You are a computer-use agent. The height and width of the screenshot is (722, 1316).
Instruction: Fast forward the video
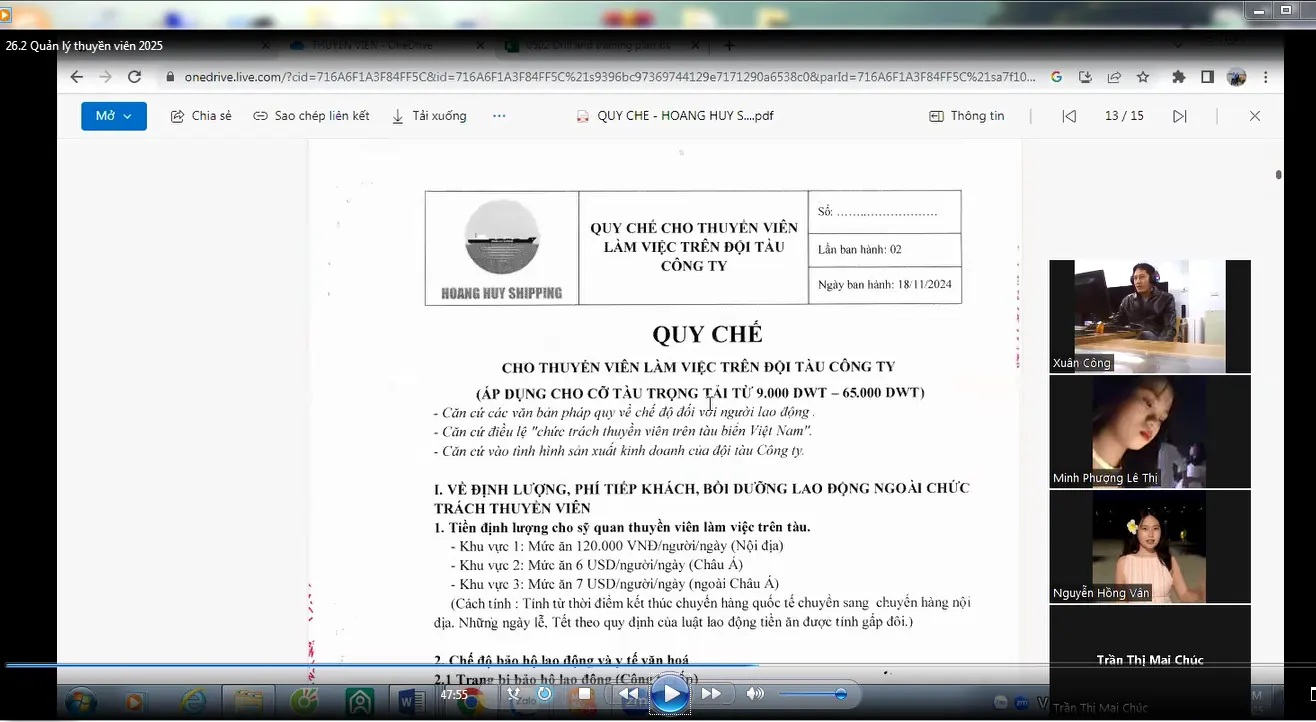tap(711, 693)
